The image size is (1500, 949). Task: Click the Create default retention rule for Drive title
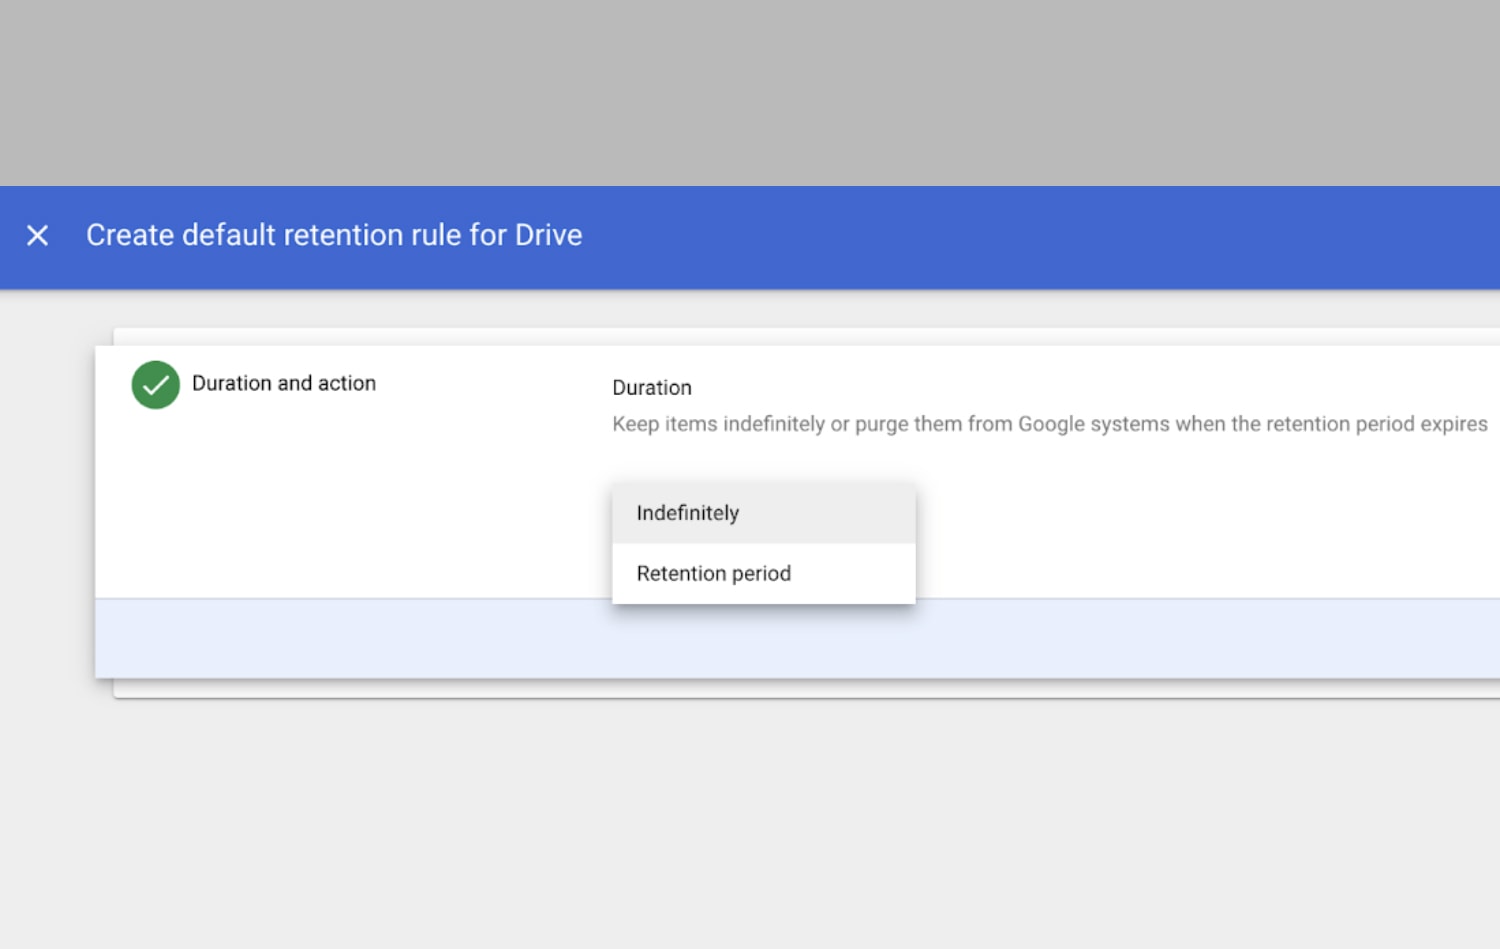tap(334, 235)
